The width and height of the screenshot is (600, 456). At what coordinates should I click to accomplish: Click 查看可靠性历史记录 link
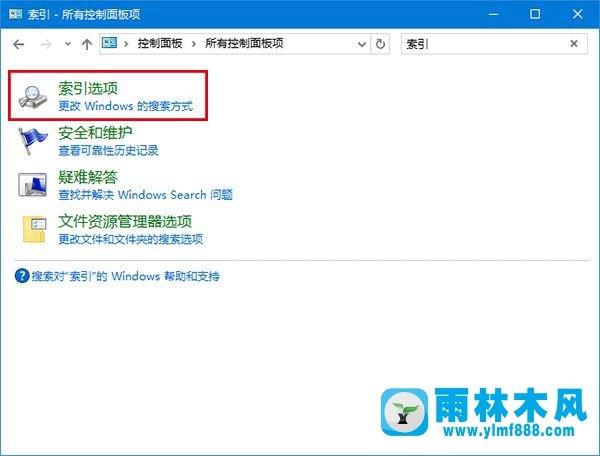[x=108, y=150]
